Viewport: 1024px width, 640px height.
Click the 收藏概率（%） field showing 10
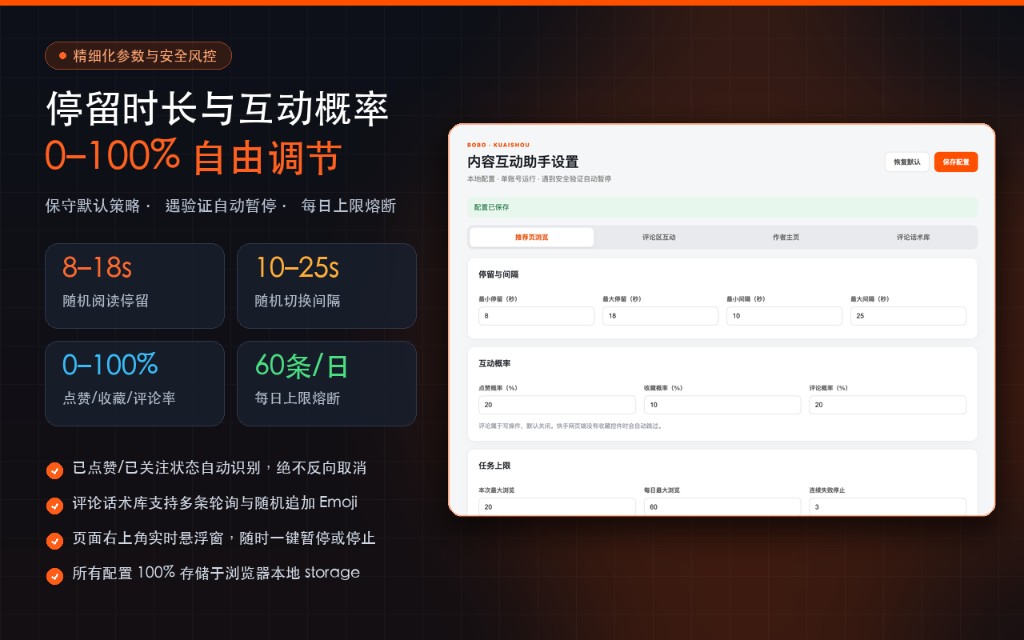pos(722,405)
